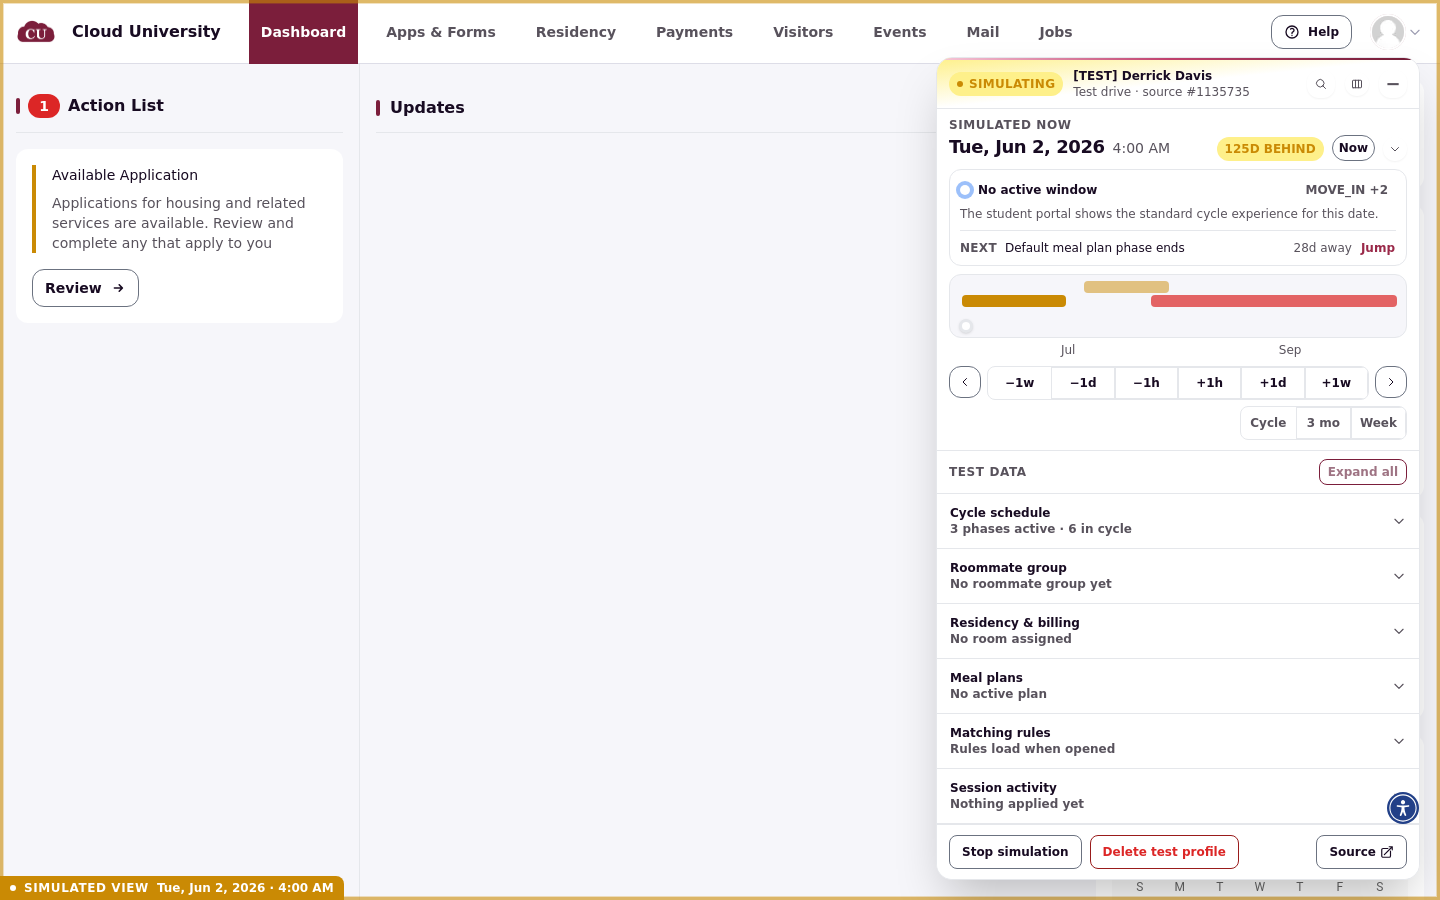Open the Source external link

[x=1361, y=852]
